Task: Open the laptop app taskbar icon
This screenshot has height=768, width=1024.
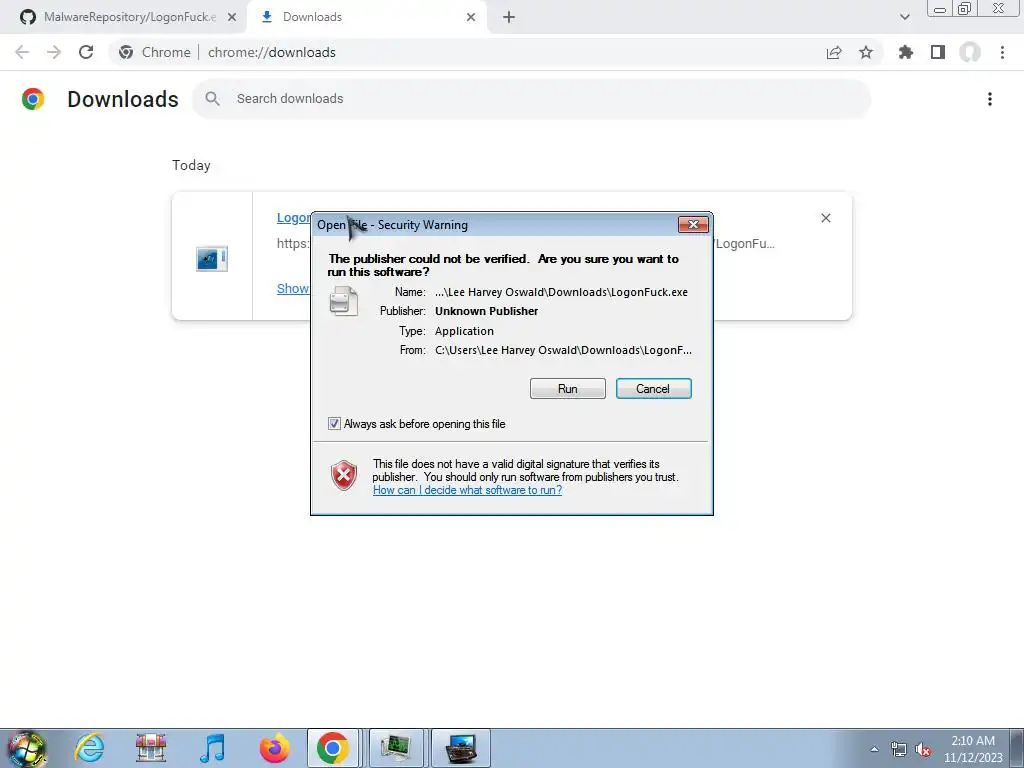Action: pos(460,748)
